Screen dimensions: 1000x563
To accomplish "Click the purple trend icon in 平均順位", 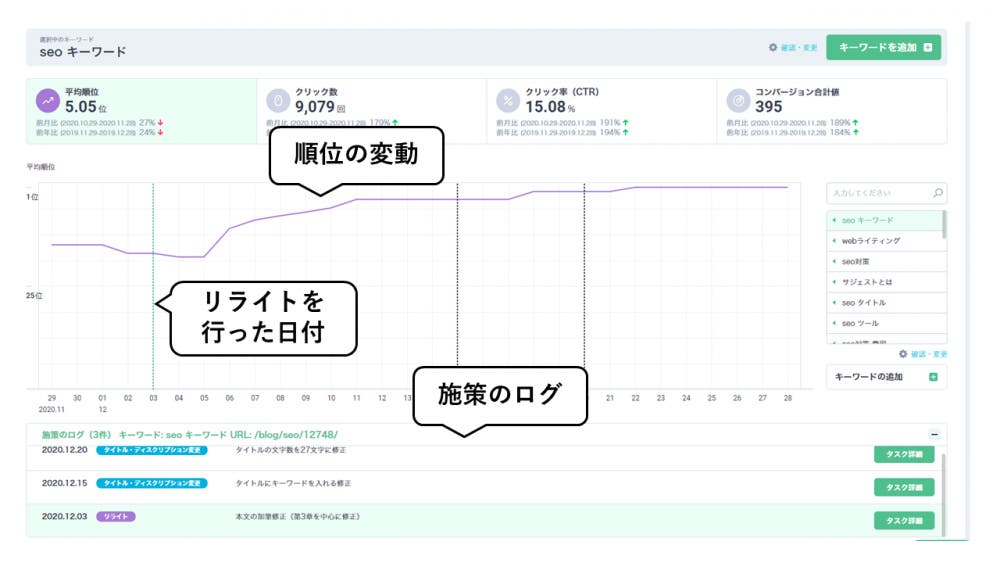I will (48, 101).
